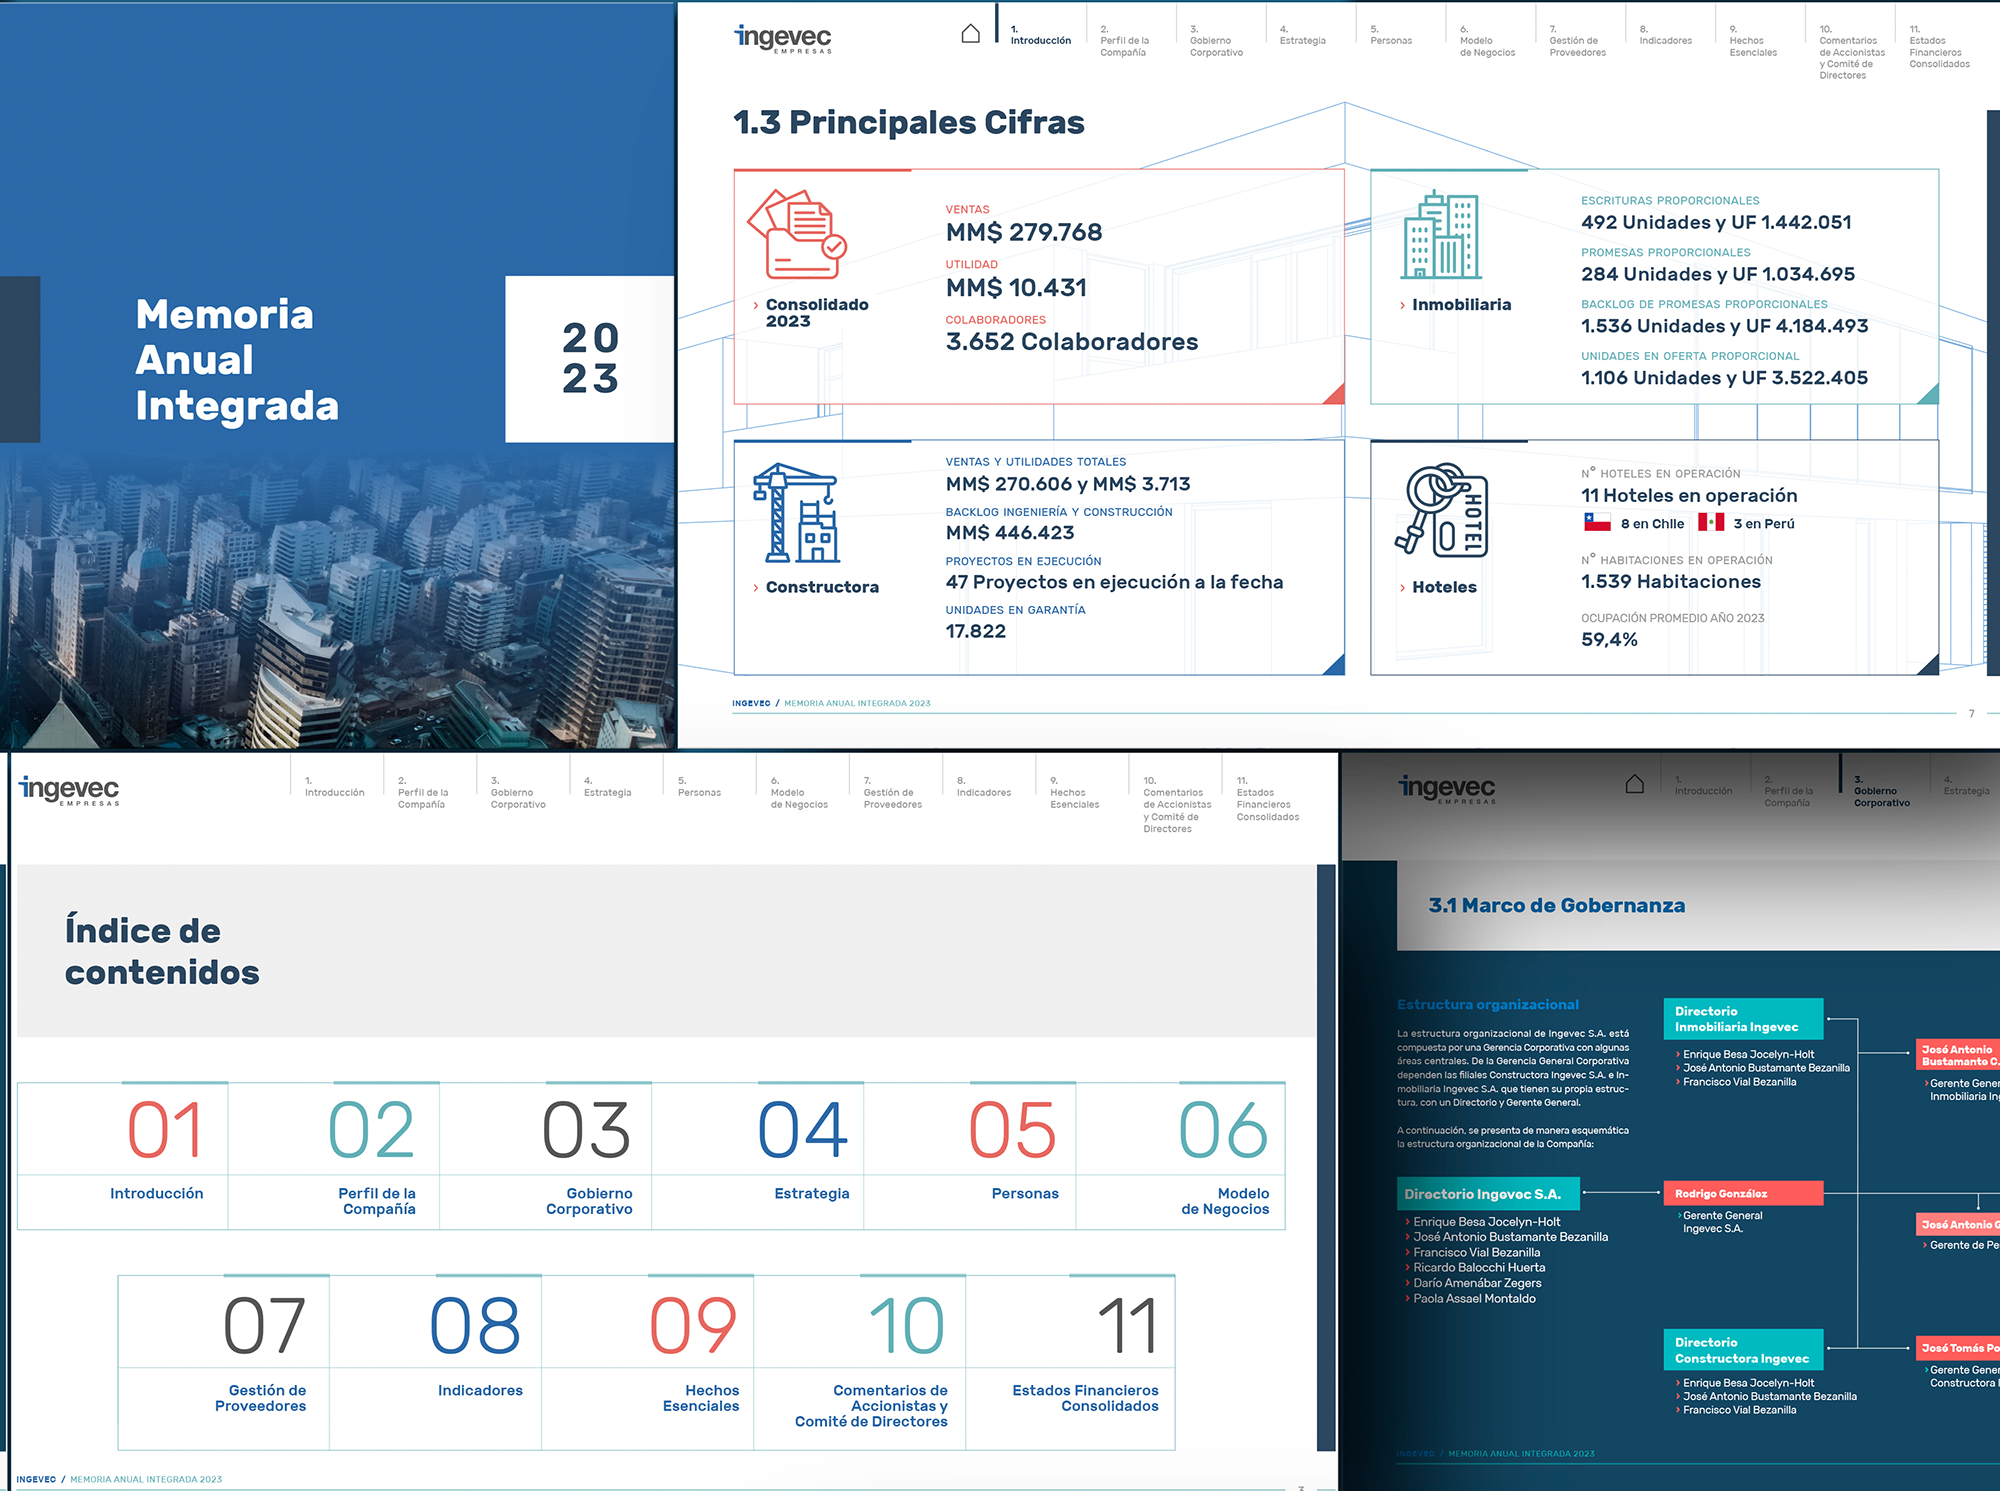
Task: Select index tile 01 Introducción
Action: pyautogui.click(x=123, y=1155)
